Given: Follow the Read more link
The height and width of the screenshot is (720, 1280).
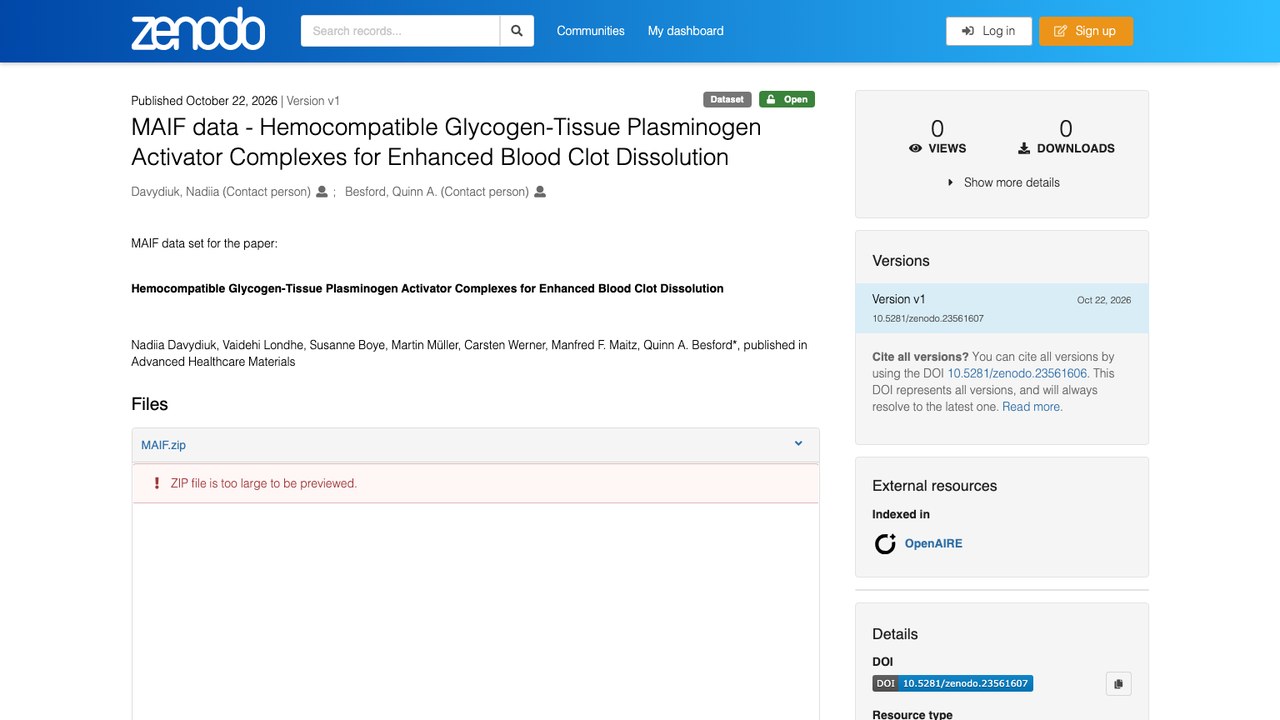Looking at the screenshot, I should click(1032, 407).
